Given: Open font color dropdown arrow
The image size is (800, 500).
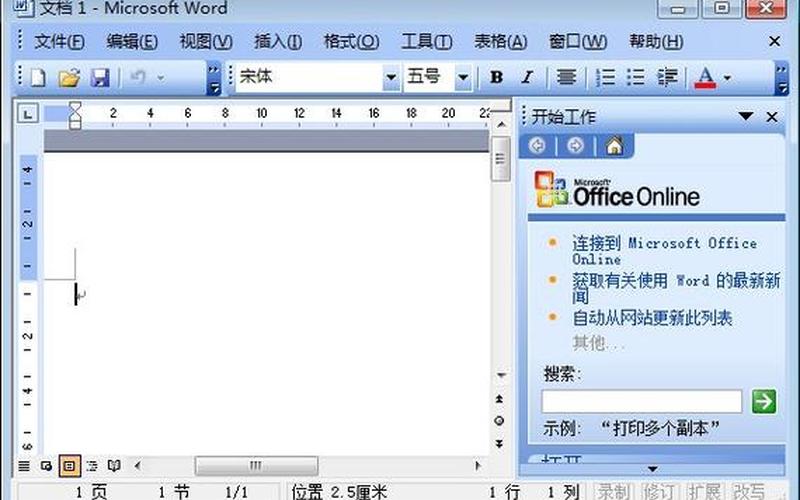Looking at the screenshot, I should coord(728,78).
